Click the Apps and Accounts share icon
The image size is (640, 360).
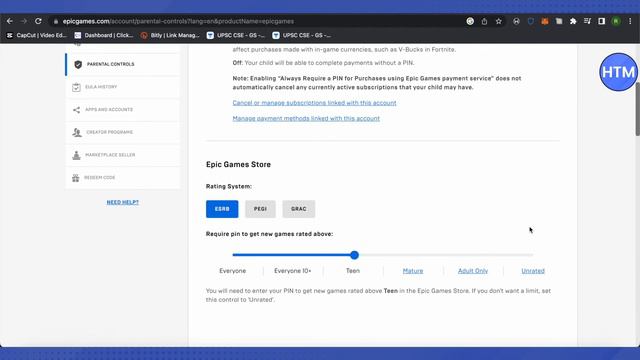coord(76,110)
